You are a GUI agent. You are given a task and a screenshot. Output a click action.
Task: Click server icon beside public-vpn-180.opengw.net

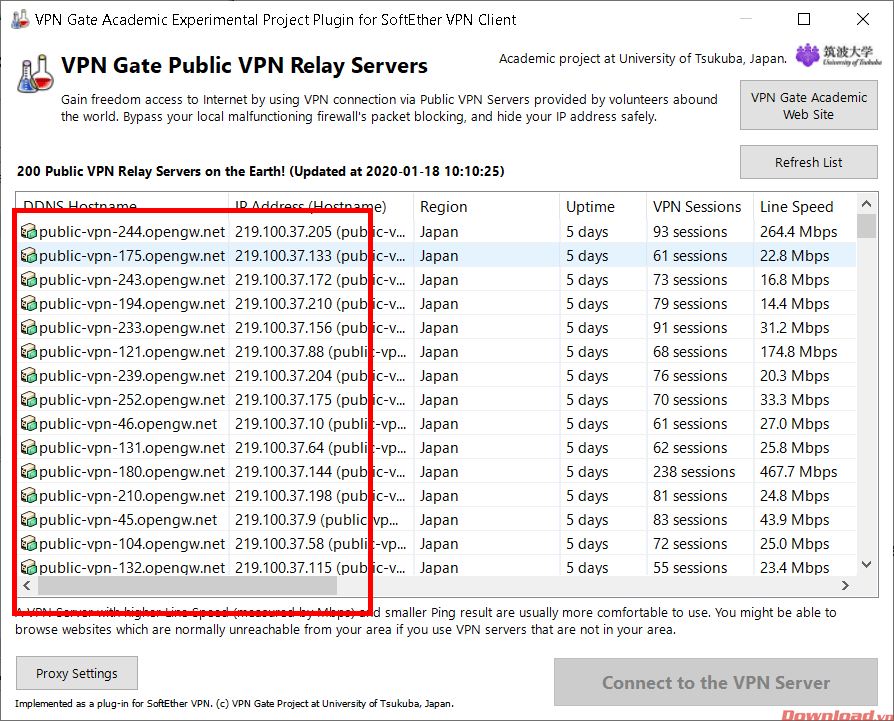click(29, 471)
